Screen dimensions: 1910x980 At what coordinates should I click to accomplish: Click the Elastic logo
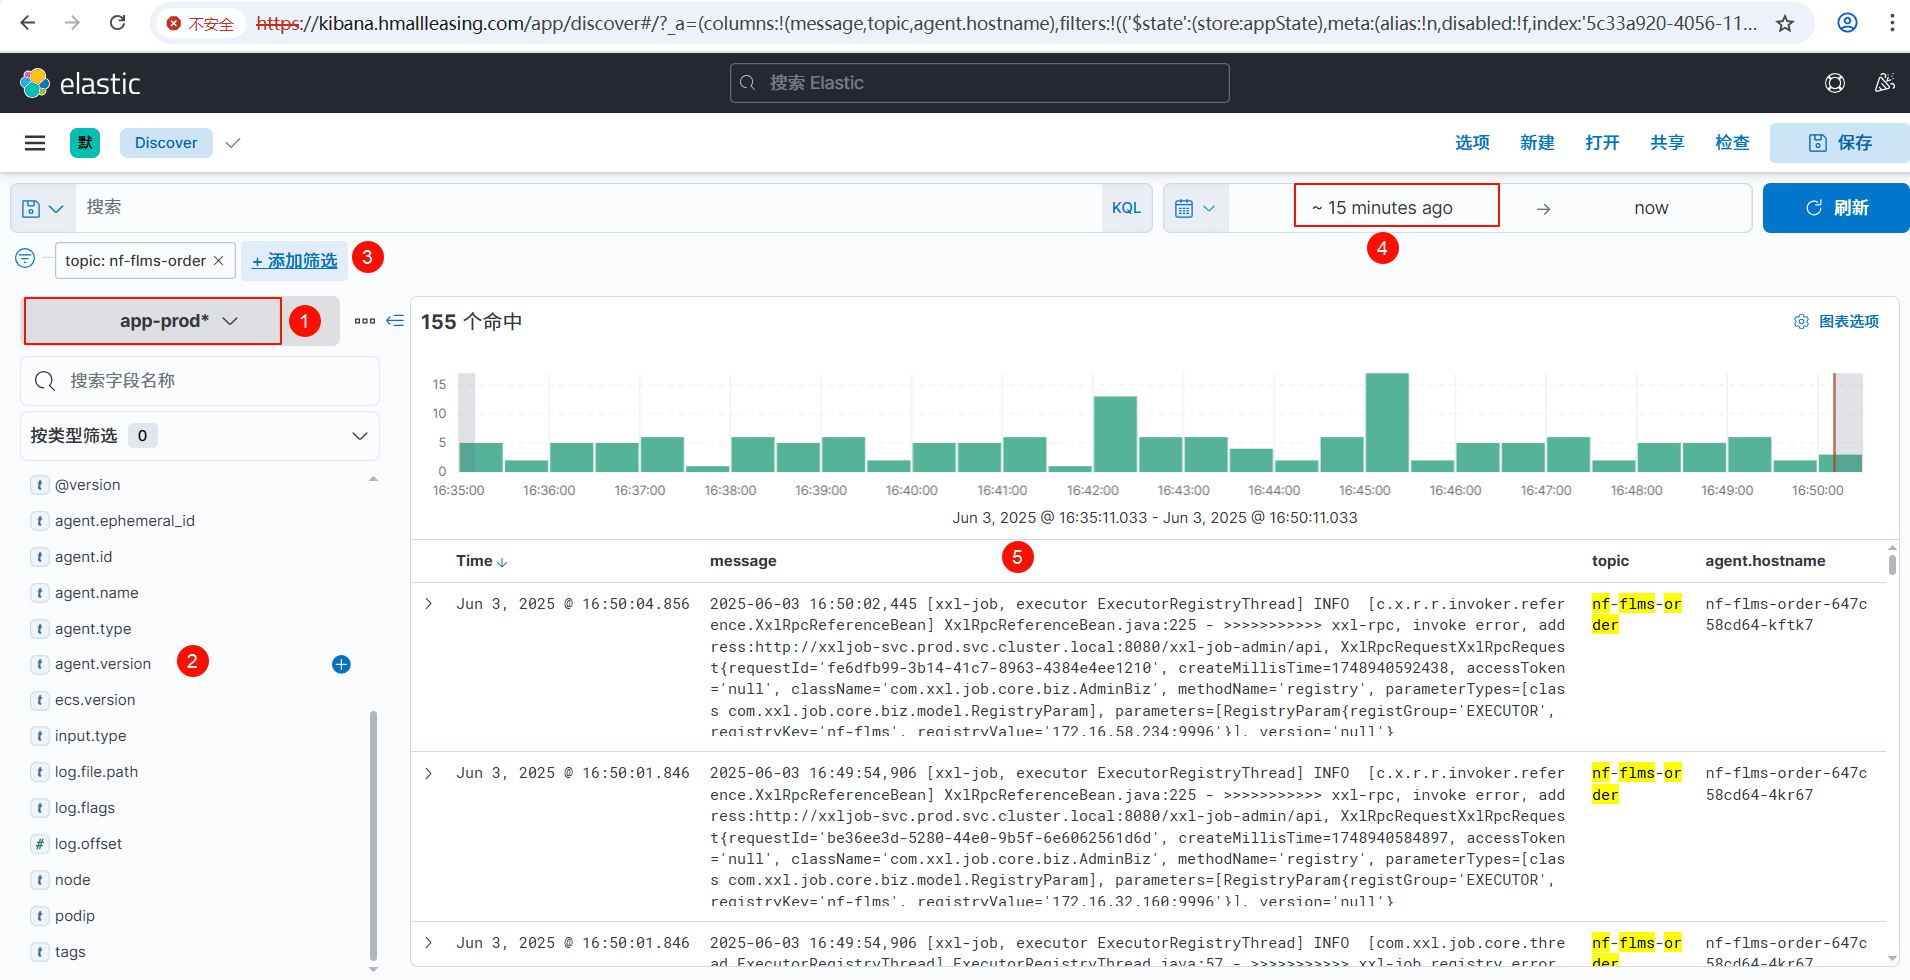coord(80,83)
